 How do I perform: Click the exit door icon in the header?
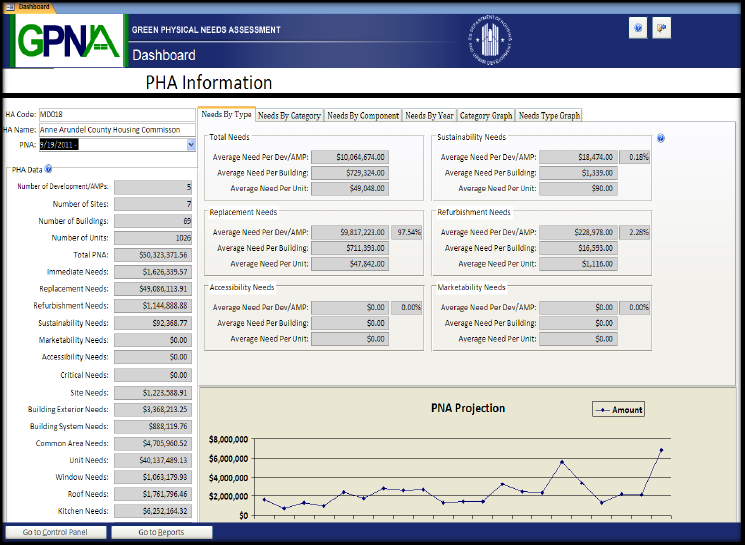[661, 28]
